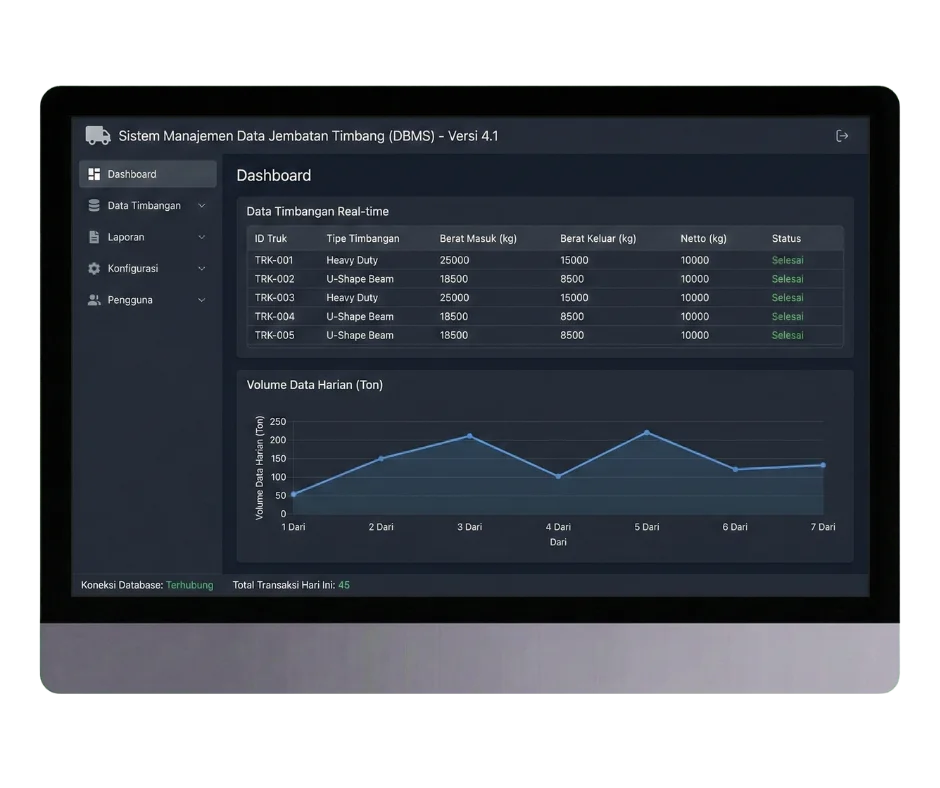This screenshot has height=788, width=940.
Task: Expand the Laporan submenu chevron
Action: tap(202, 237)
